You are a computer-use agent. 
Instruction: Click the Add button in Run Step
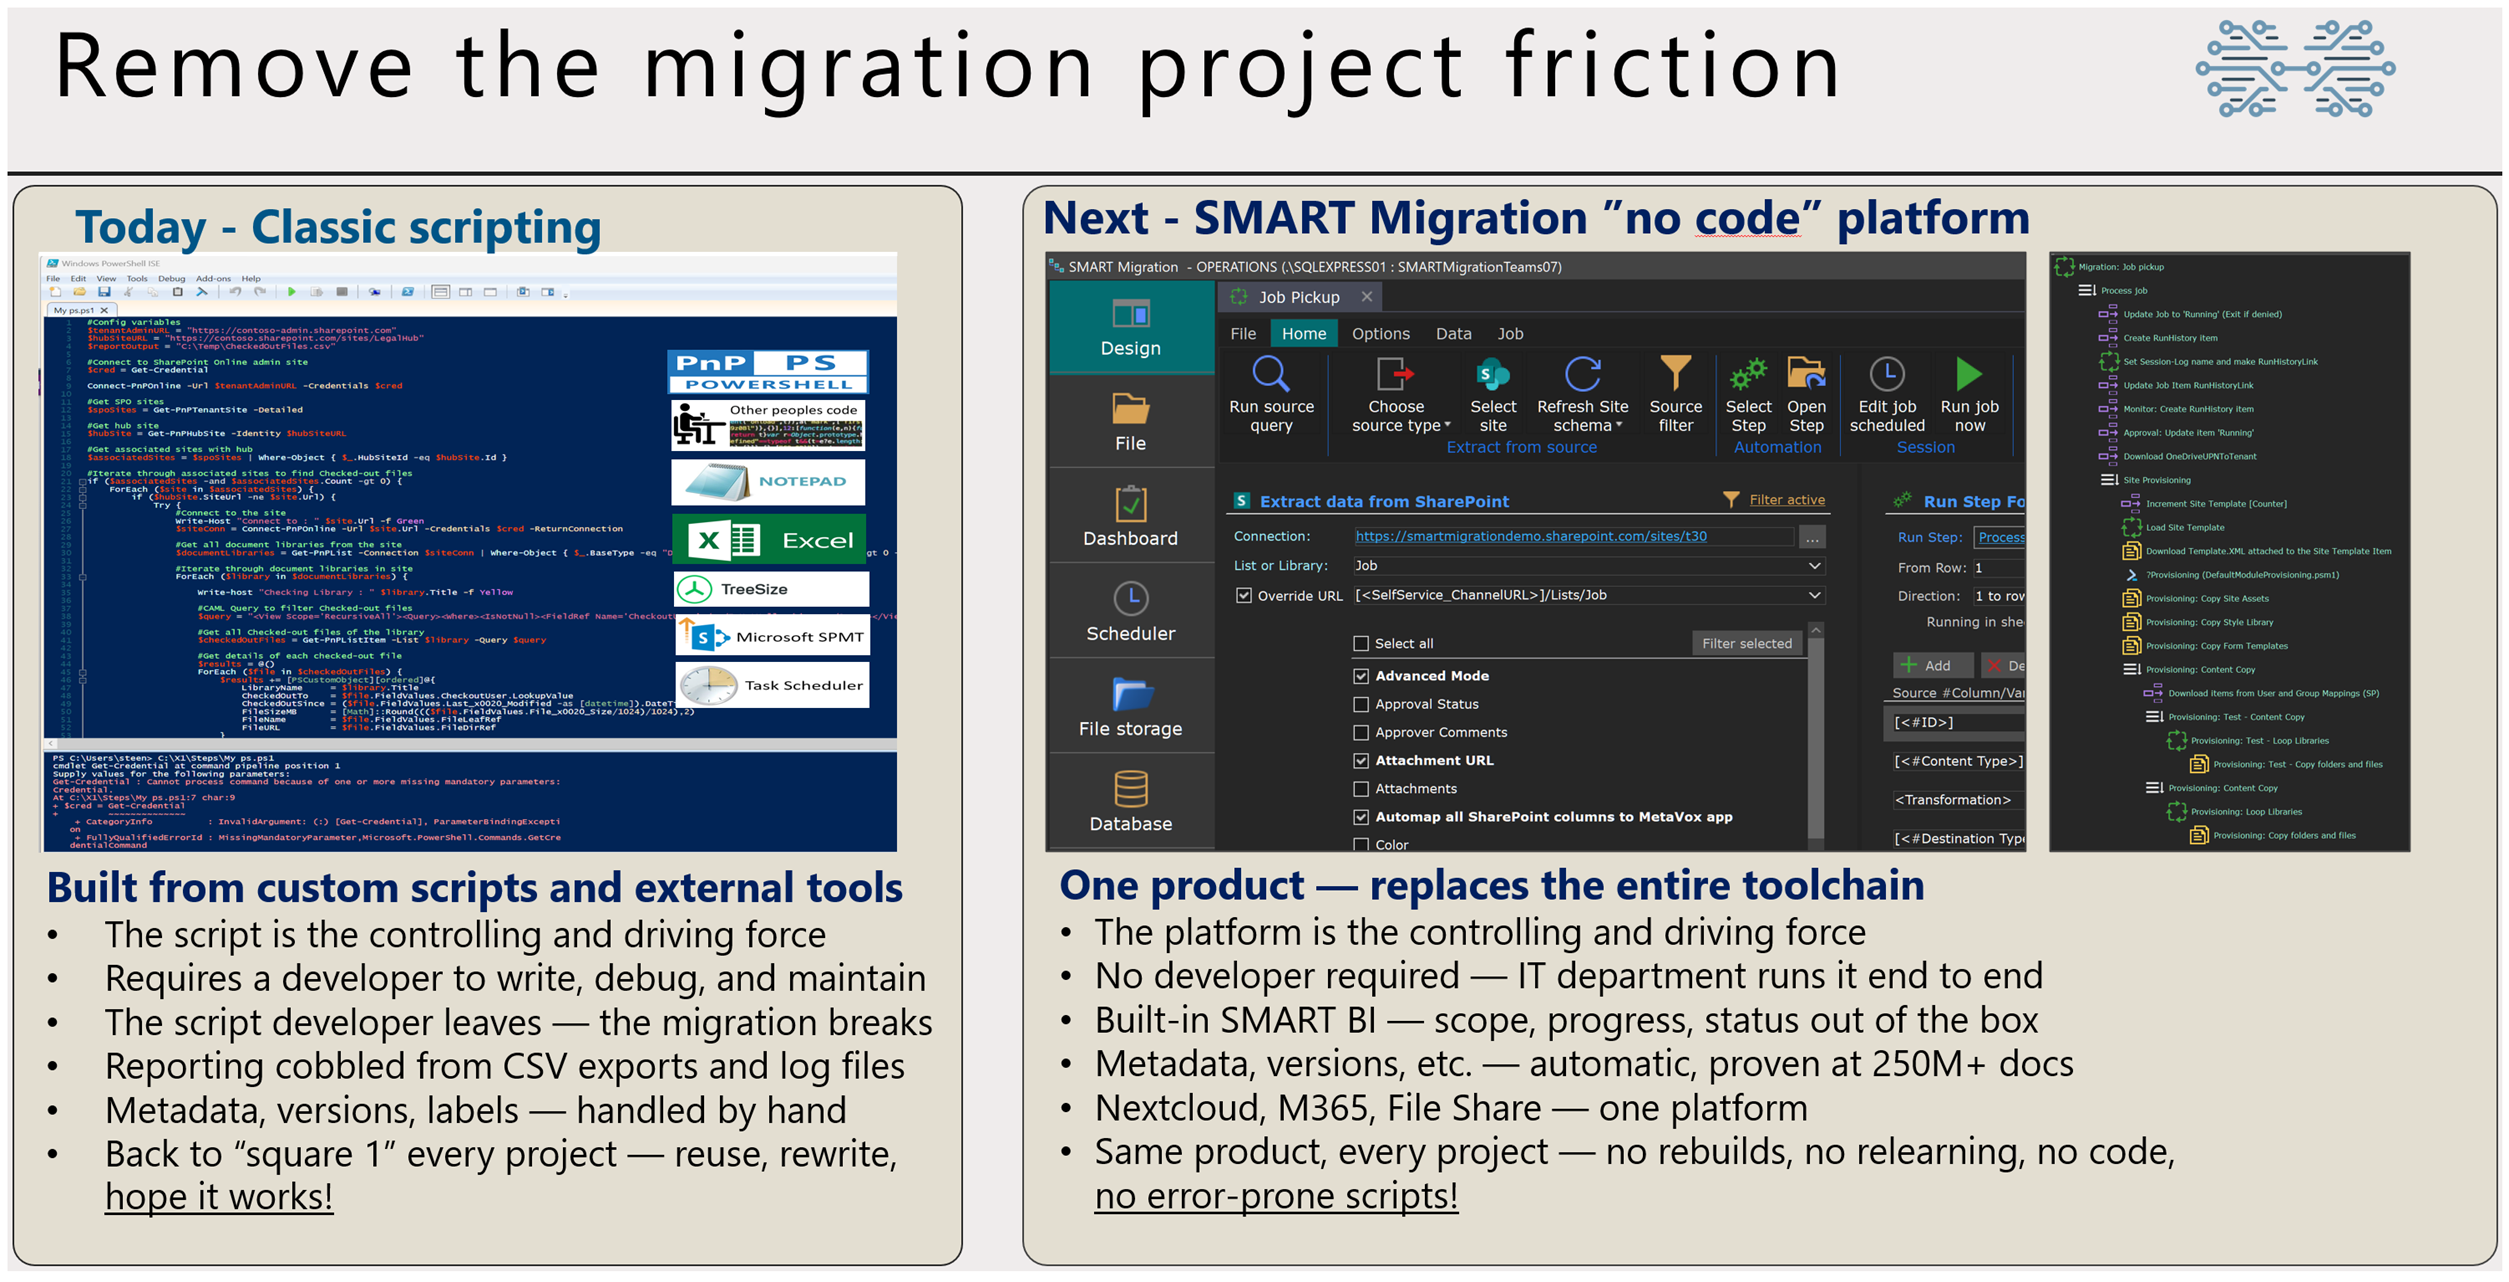coord(1932,665)
